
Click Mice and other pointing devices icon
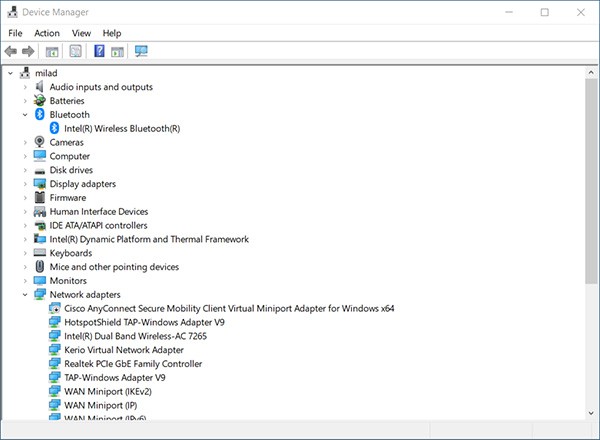click(39, 266)
